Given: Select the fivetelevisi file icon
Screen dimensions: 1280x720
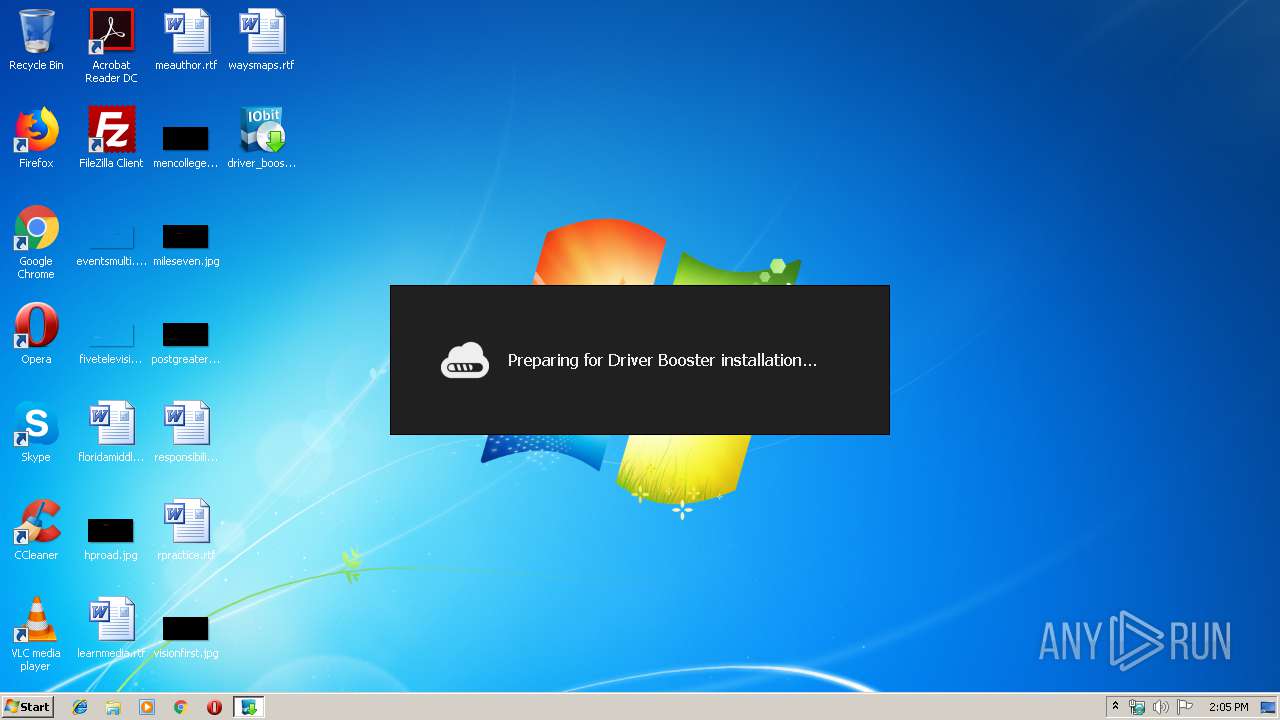Looking at the screenshot, I should tap(111, 334).
